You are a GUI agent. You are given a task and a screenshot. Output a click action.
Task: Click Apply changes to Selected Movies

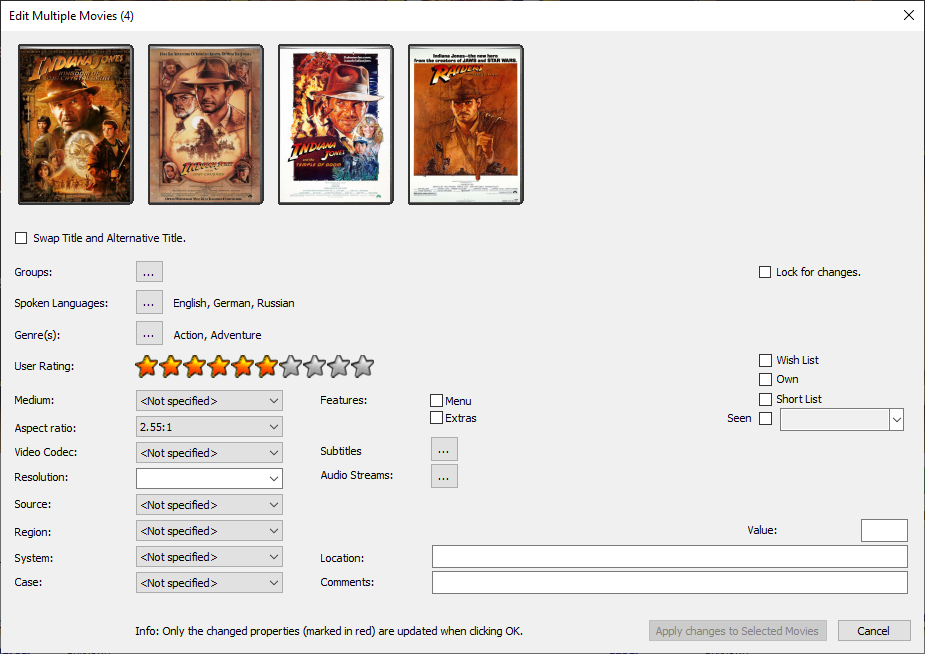tap(737, 630)
